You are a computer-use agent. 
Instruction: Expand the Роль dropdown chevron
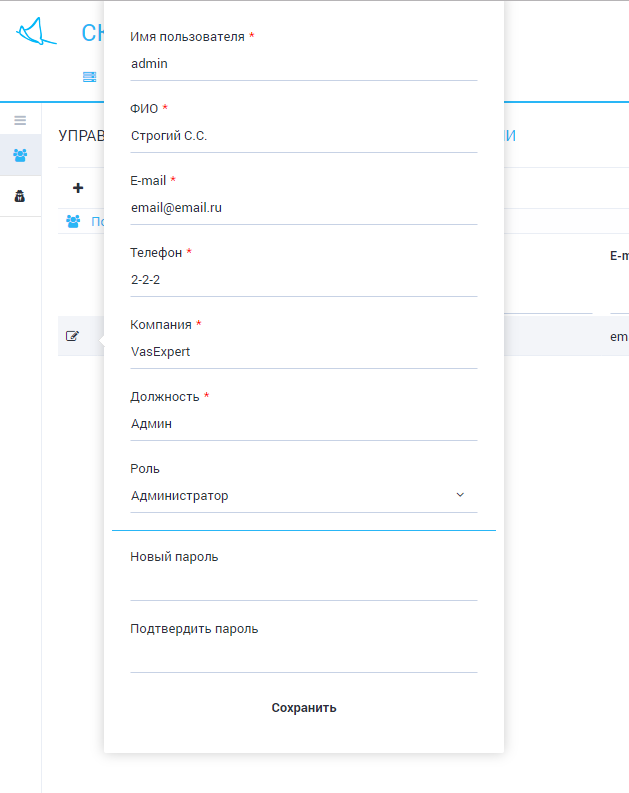click(460, 495)
